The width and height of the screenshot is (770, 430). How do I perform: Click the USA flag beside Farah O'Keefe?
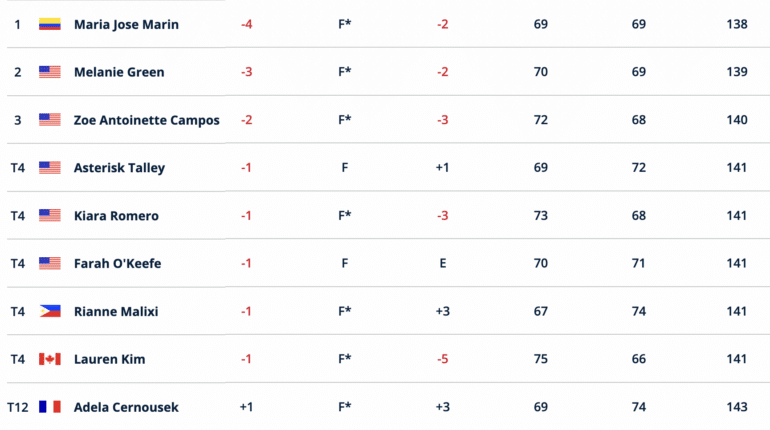pos(50,264)
